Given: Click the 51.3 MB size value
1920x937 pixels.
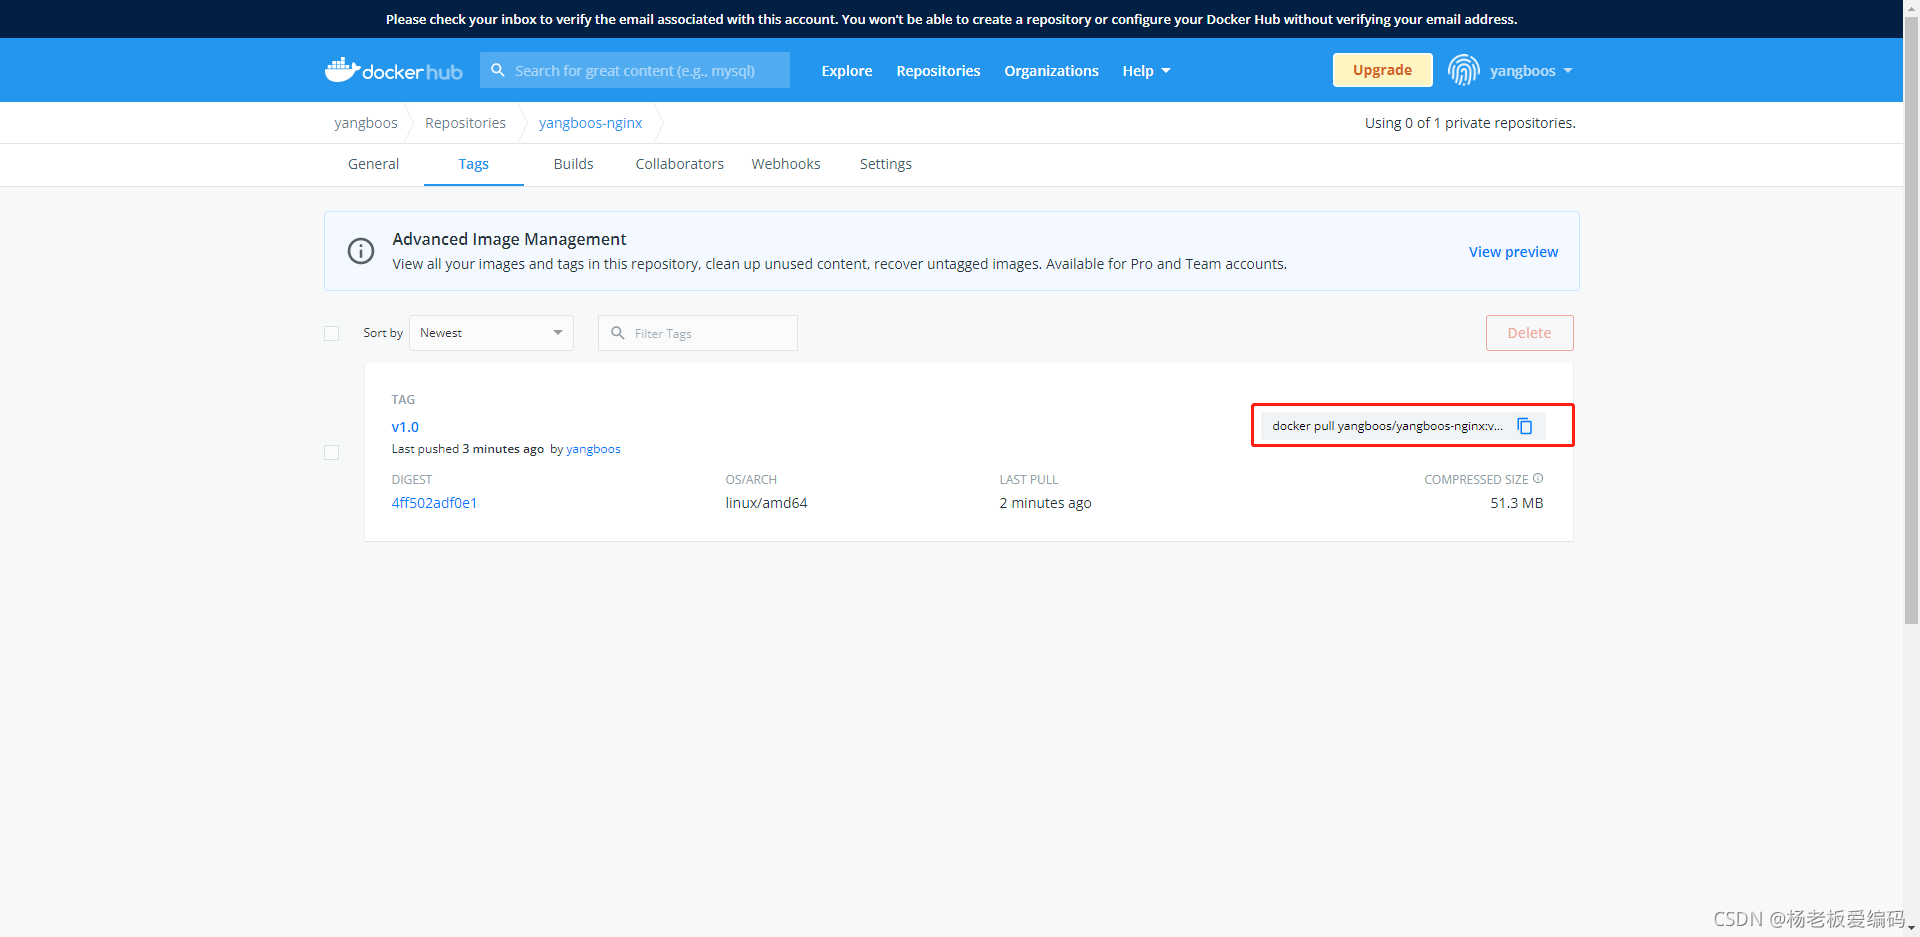Looking at the screenshot, I should coord(1516,503).
